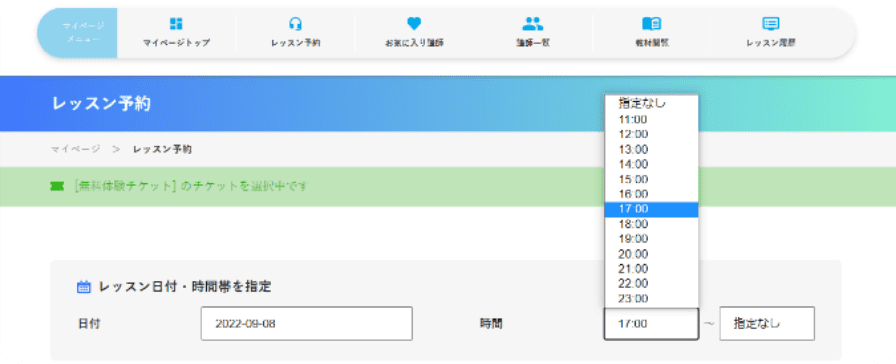Click the book icon for teaching materials
The height and width of the screenshot is (364, 896).
pyautogui.click(x=651, y=24)
